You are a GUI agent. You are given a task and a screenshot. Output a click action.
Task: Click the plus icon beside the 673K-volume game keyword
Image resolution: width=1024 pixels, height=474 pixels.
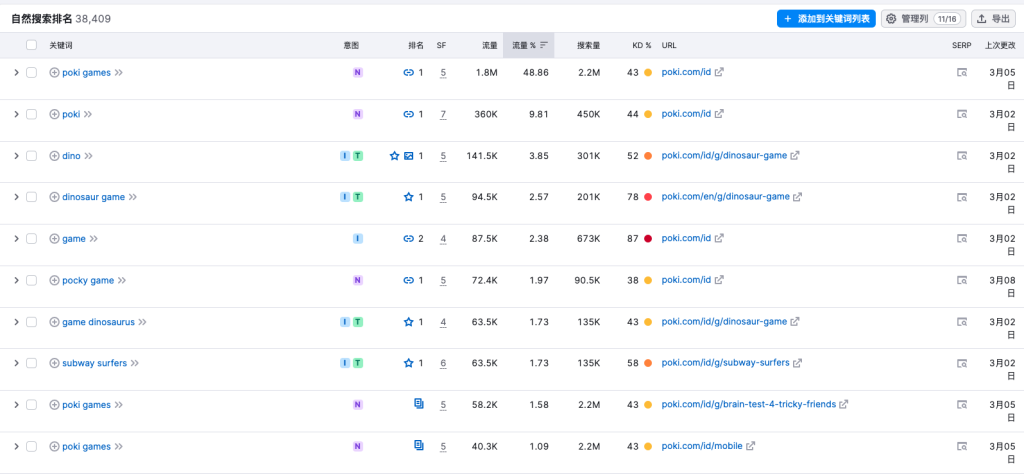[x=54, y=239]
